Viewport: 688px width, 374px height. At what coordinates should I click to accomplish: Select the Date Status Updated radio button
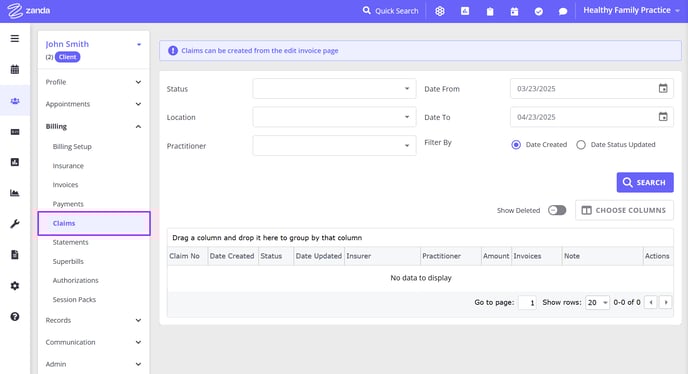click(581, 145)
